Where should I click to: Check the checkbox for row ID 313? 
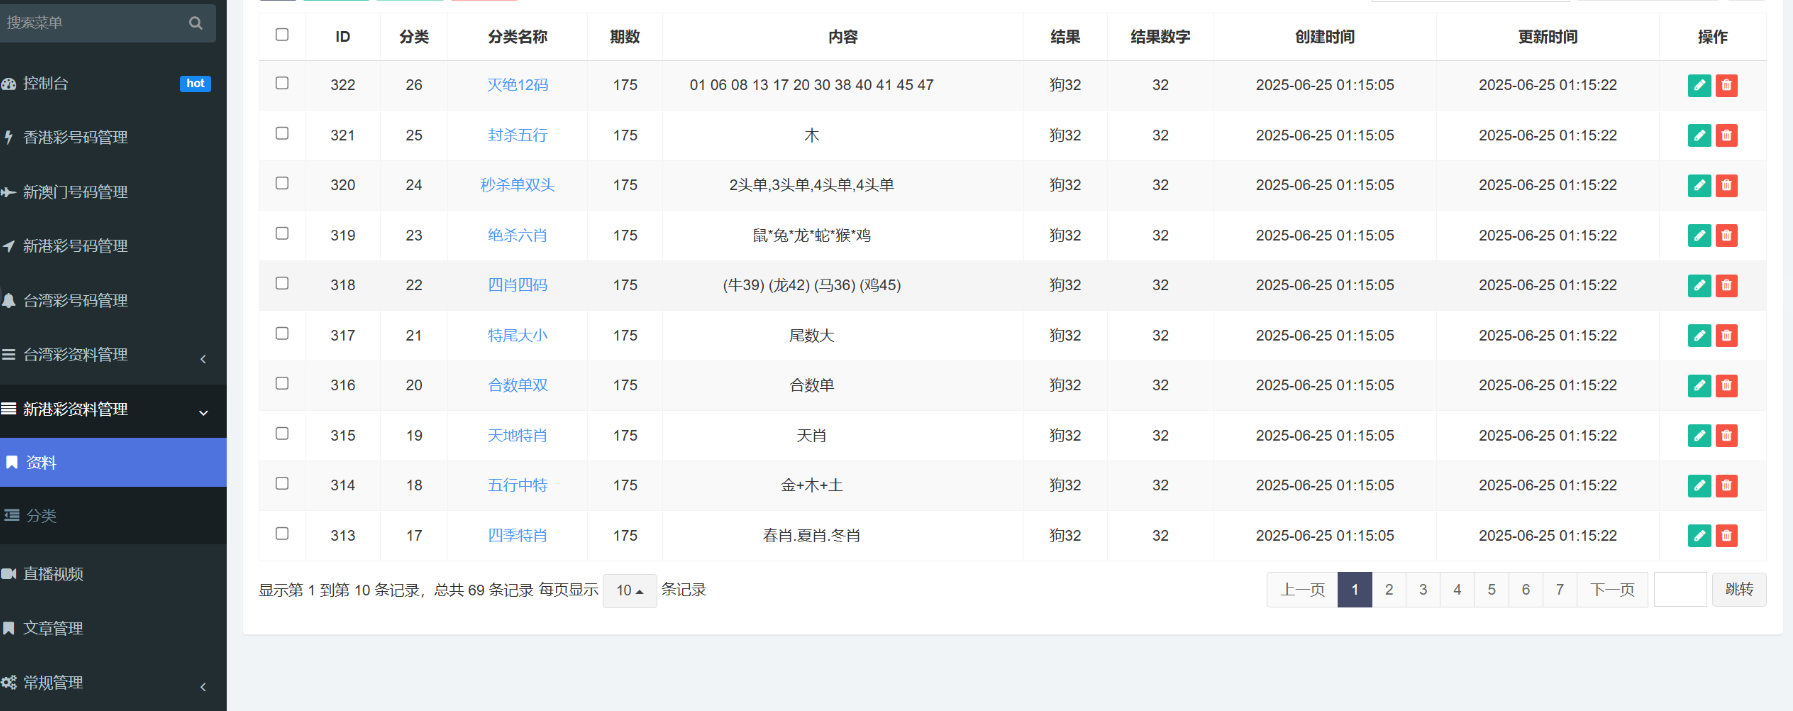[x=282, y=533]
